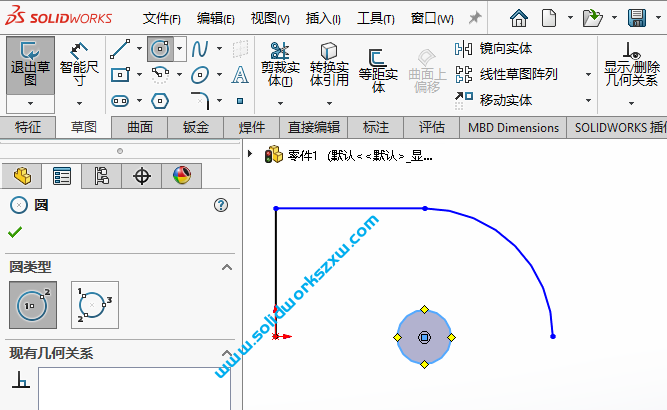Select the sketch Text (A) tool
This screenshot has width=667, height=410.
click(240, 75)
